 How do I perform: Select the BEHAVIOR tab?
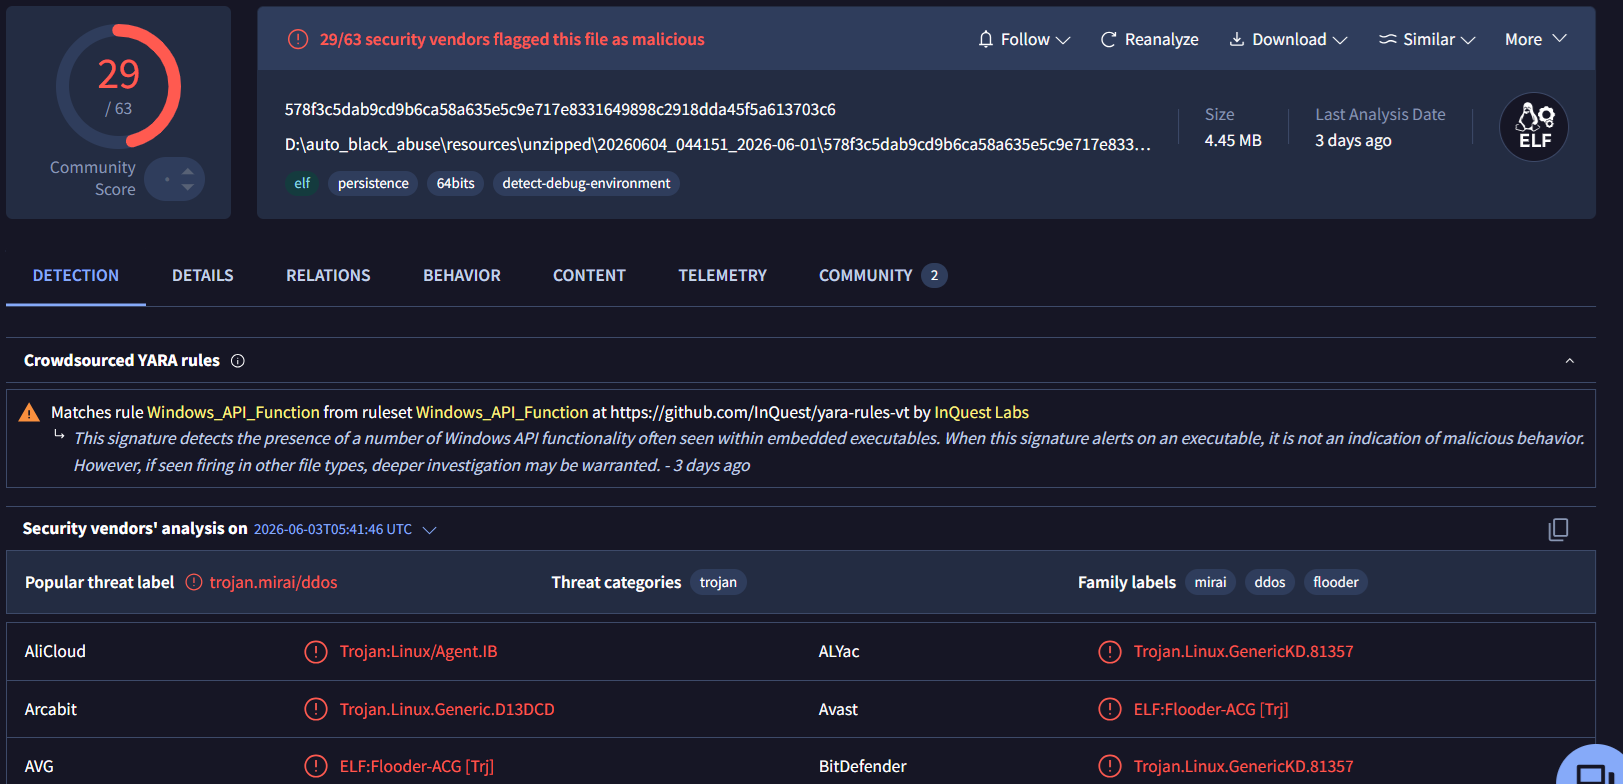click(x=462, y=275)
